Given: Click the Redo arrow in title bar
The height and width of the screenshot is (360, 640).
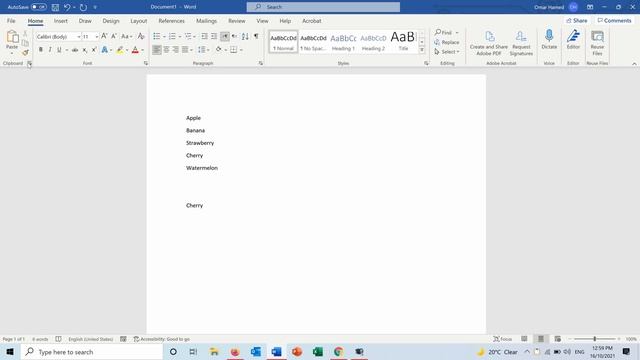Looking at the screenshot, I should (x=83, y=7).
